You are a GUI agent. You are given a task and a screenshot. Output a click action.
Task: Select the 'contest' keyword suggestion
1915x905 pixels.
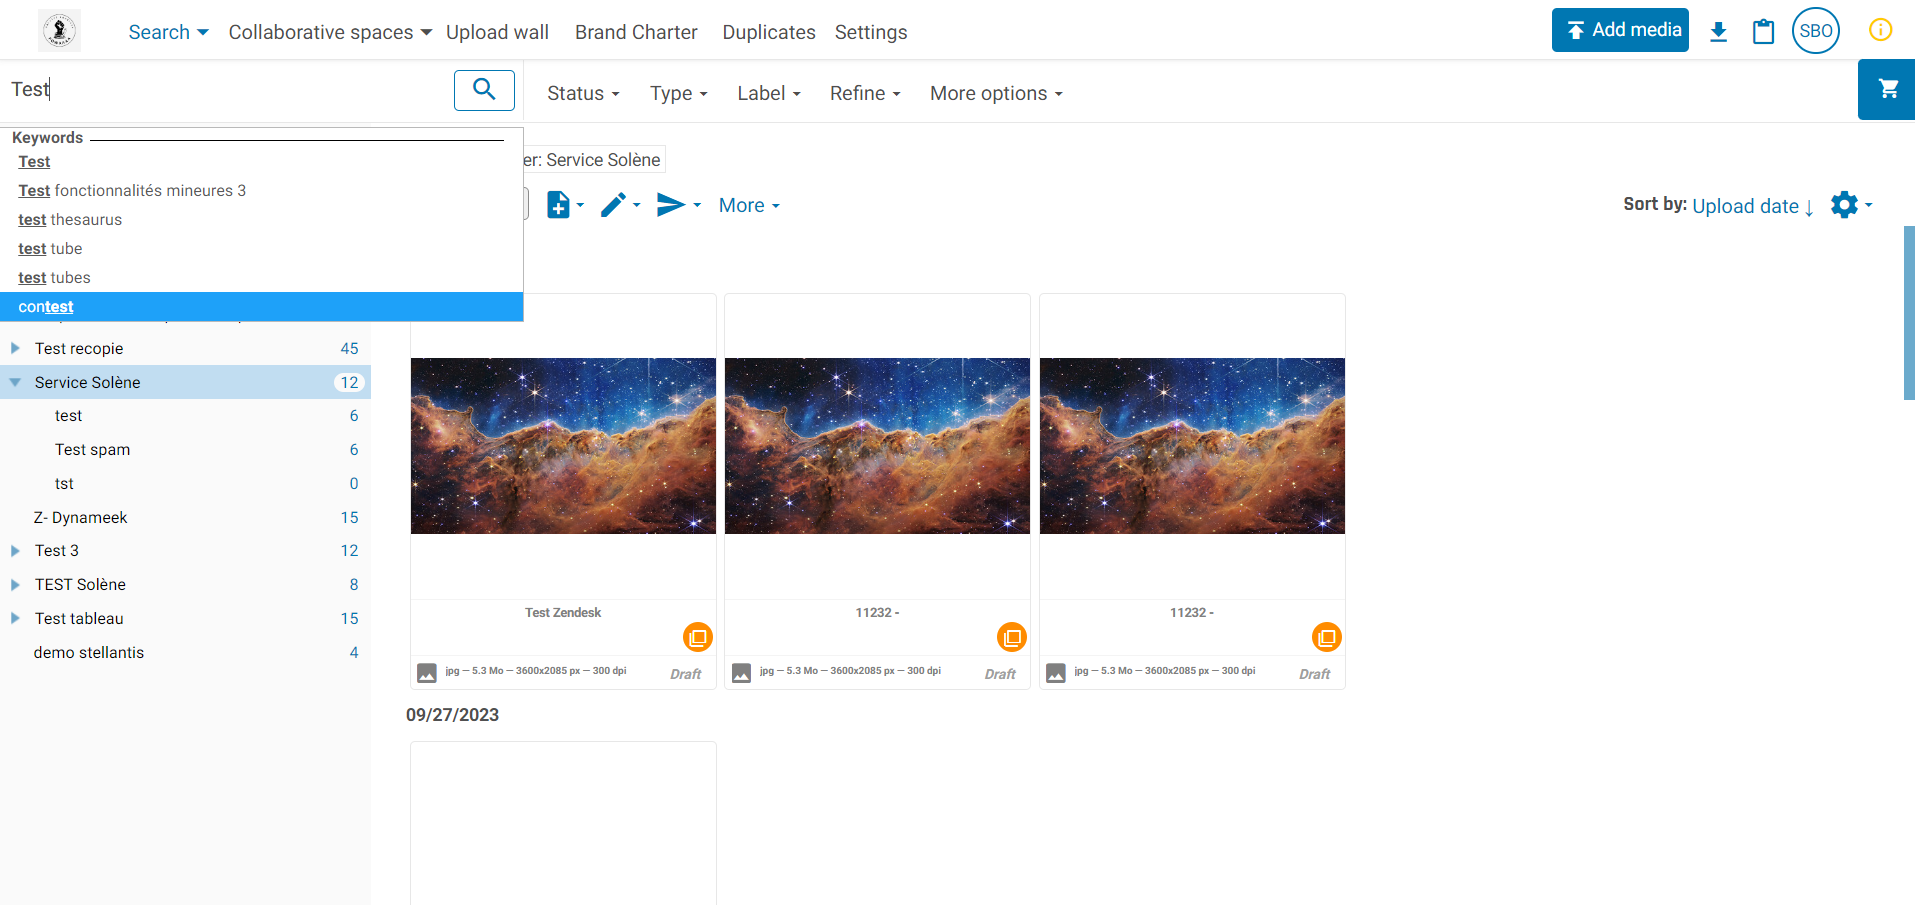click(x=46, y=307)
